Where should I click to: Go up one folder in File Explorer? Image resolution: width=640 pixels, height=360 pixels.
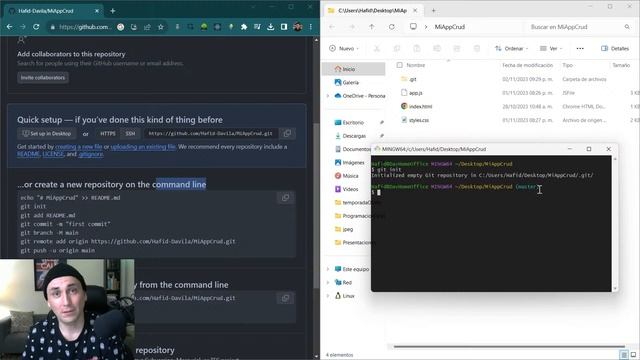371,27
